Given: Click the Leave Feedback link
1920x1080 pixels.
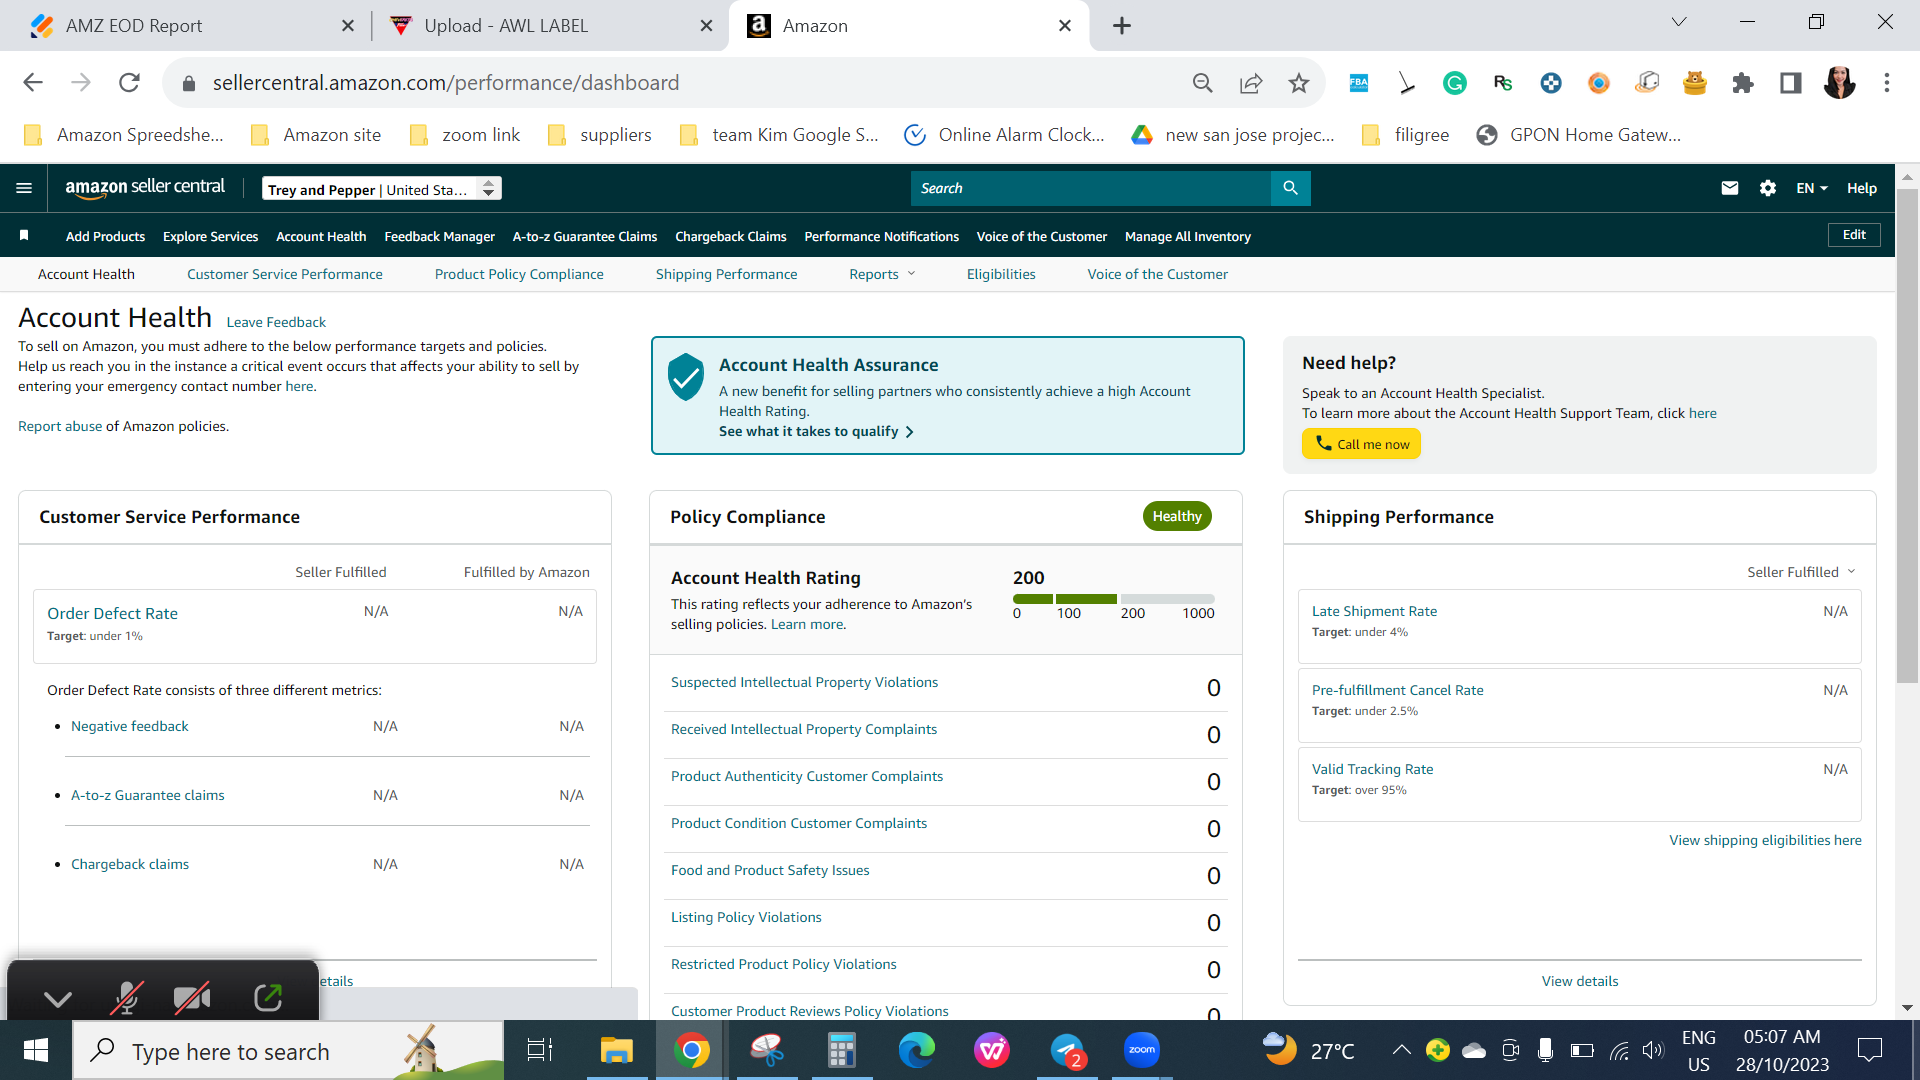Looking at the screenshot, I should coord(276,322).
